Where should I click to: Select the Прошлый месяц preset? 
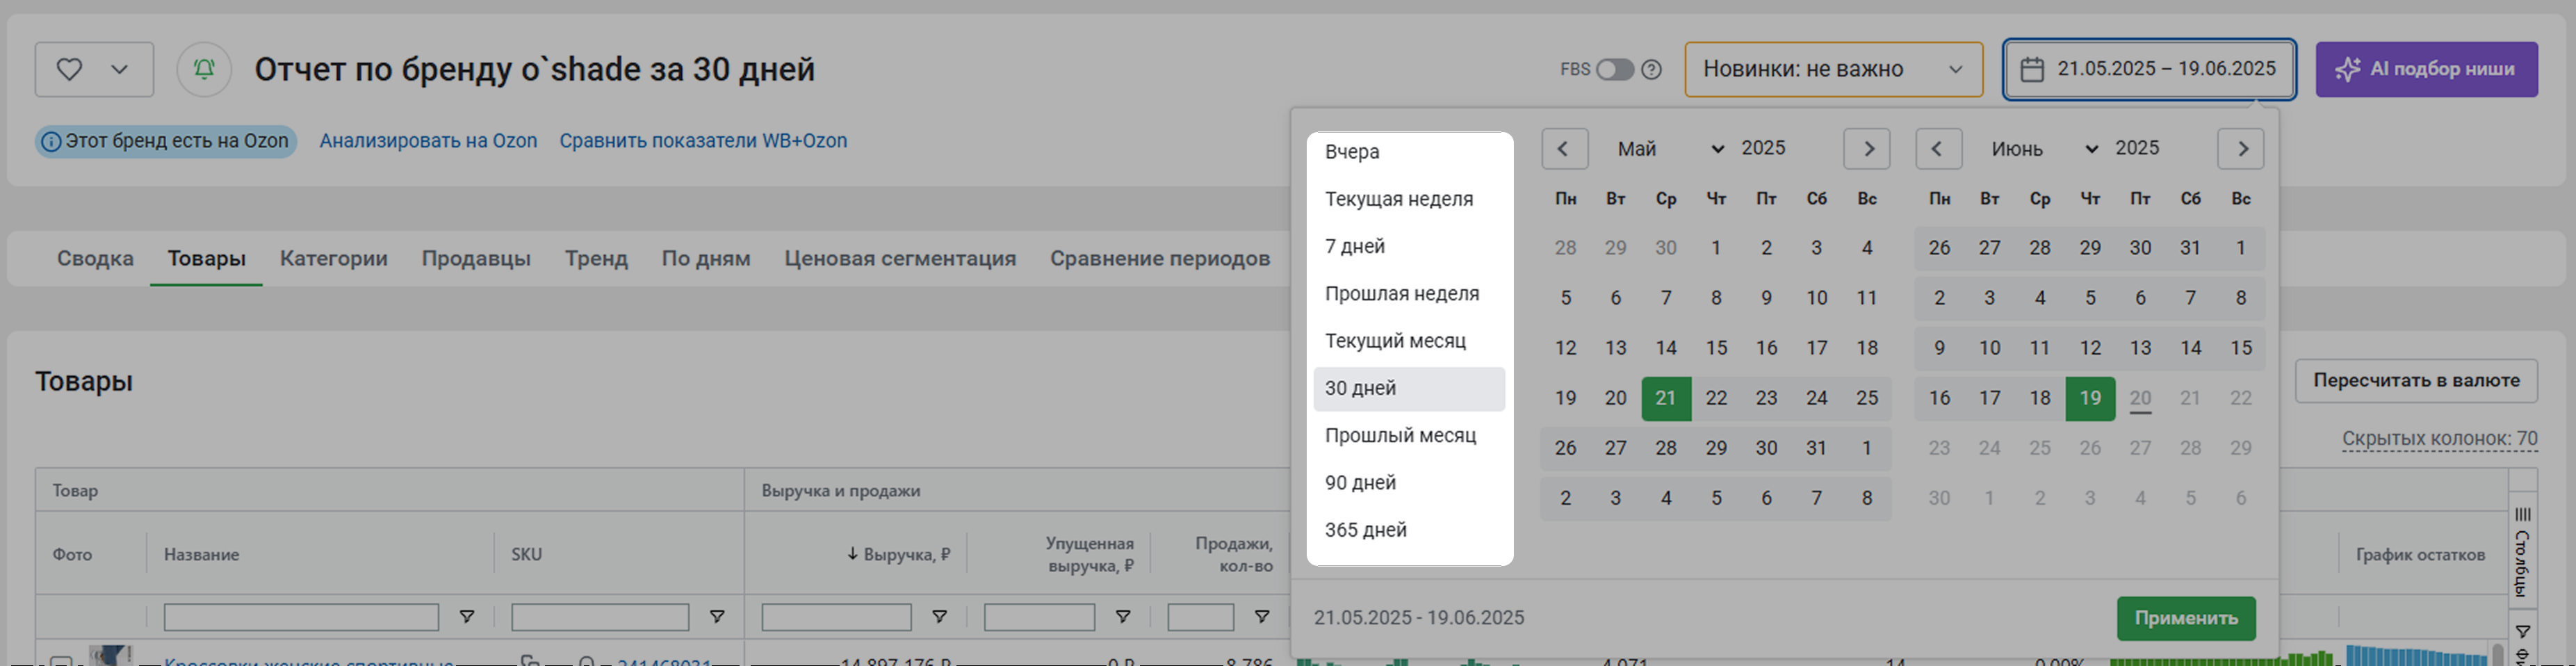[1409, 436]
